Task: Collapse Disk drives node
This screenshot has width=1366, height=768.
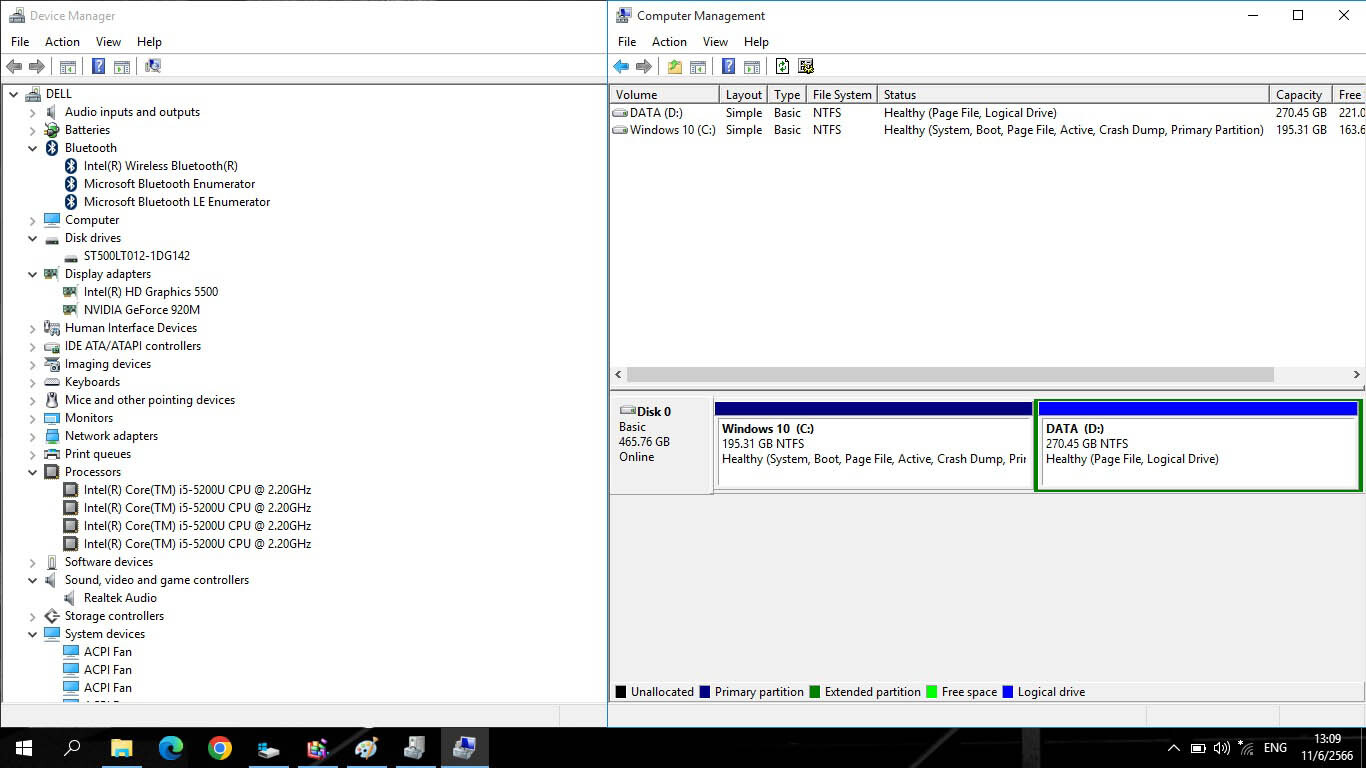Action: (x=32, y=238)
